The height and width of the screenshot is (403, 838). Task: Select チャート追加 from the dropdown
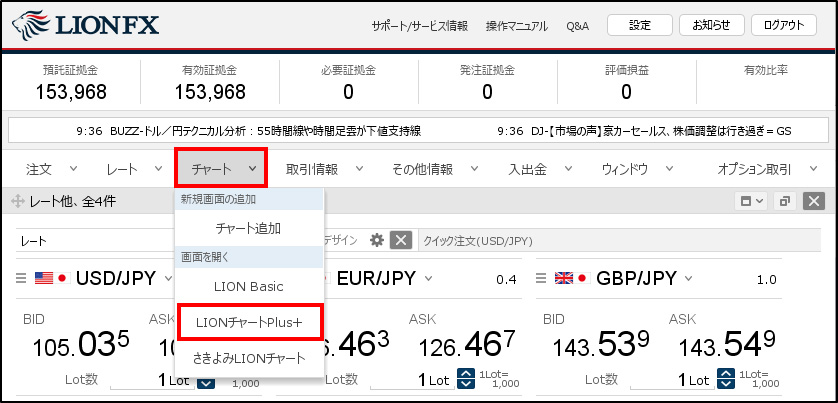249,229
